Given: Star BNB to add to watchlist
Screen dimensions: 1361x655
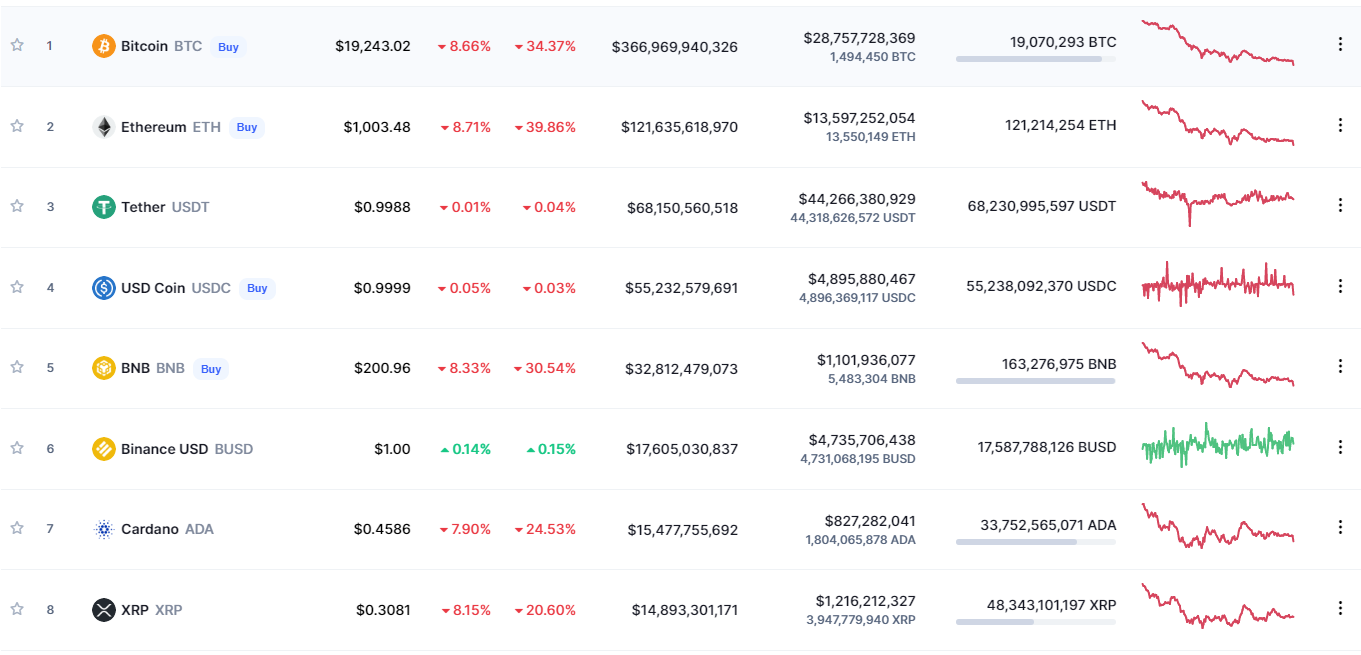Looking at the screenshot, I should pos(17,367).
